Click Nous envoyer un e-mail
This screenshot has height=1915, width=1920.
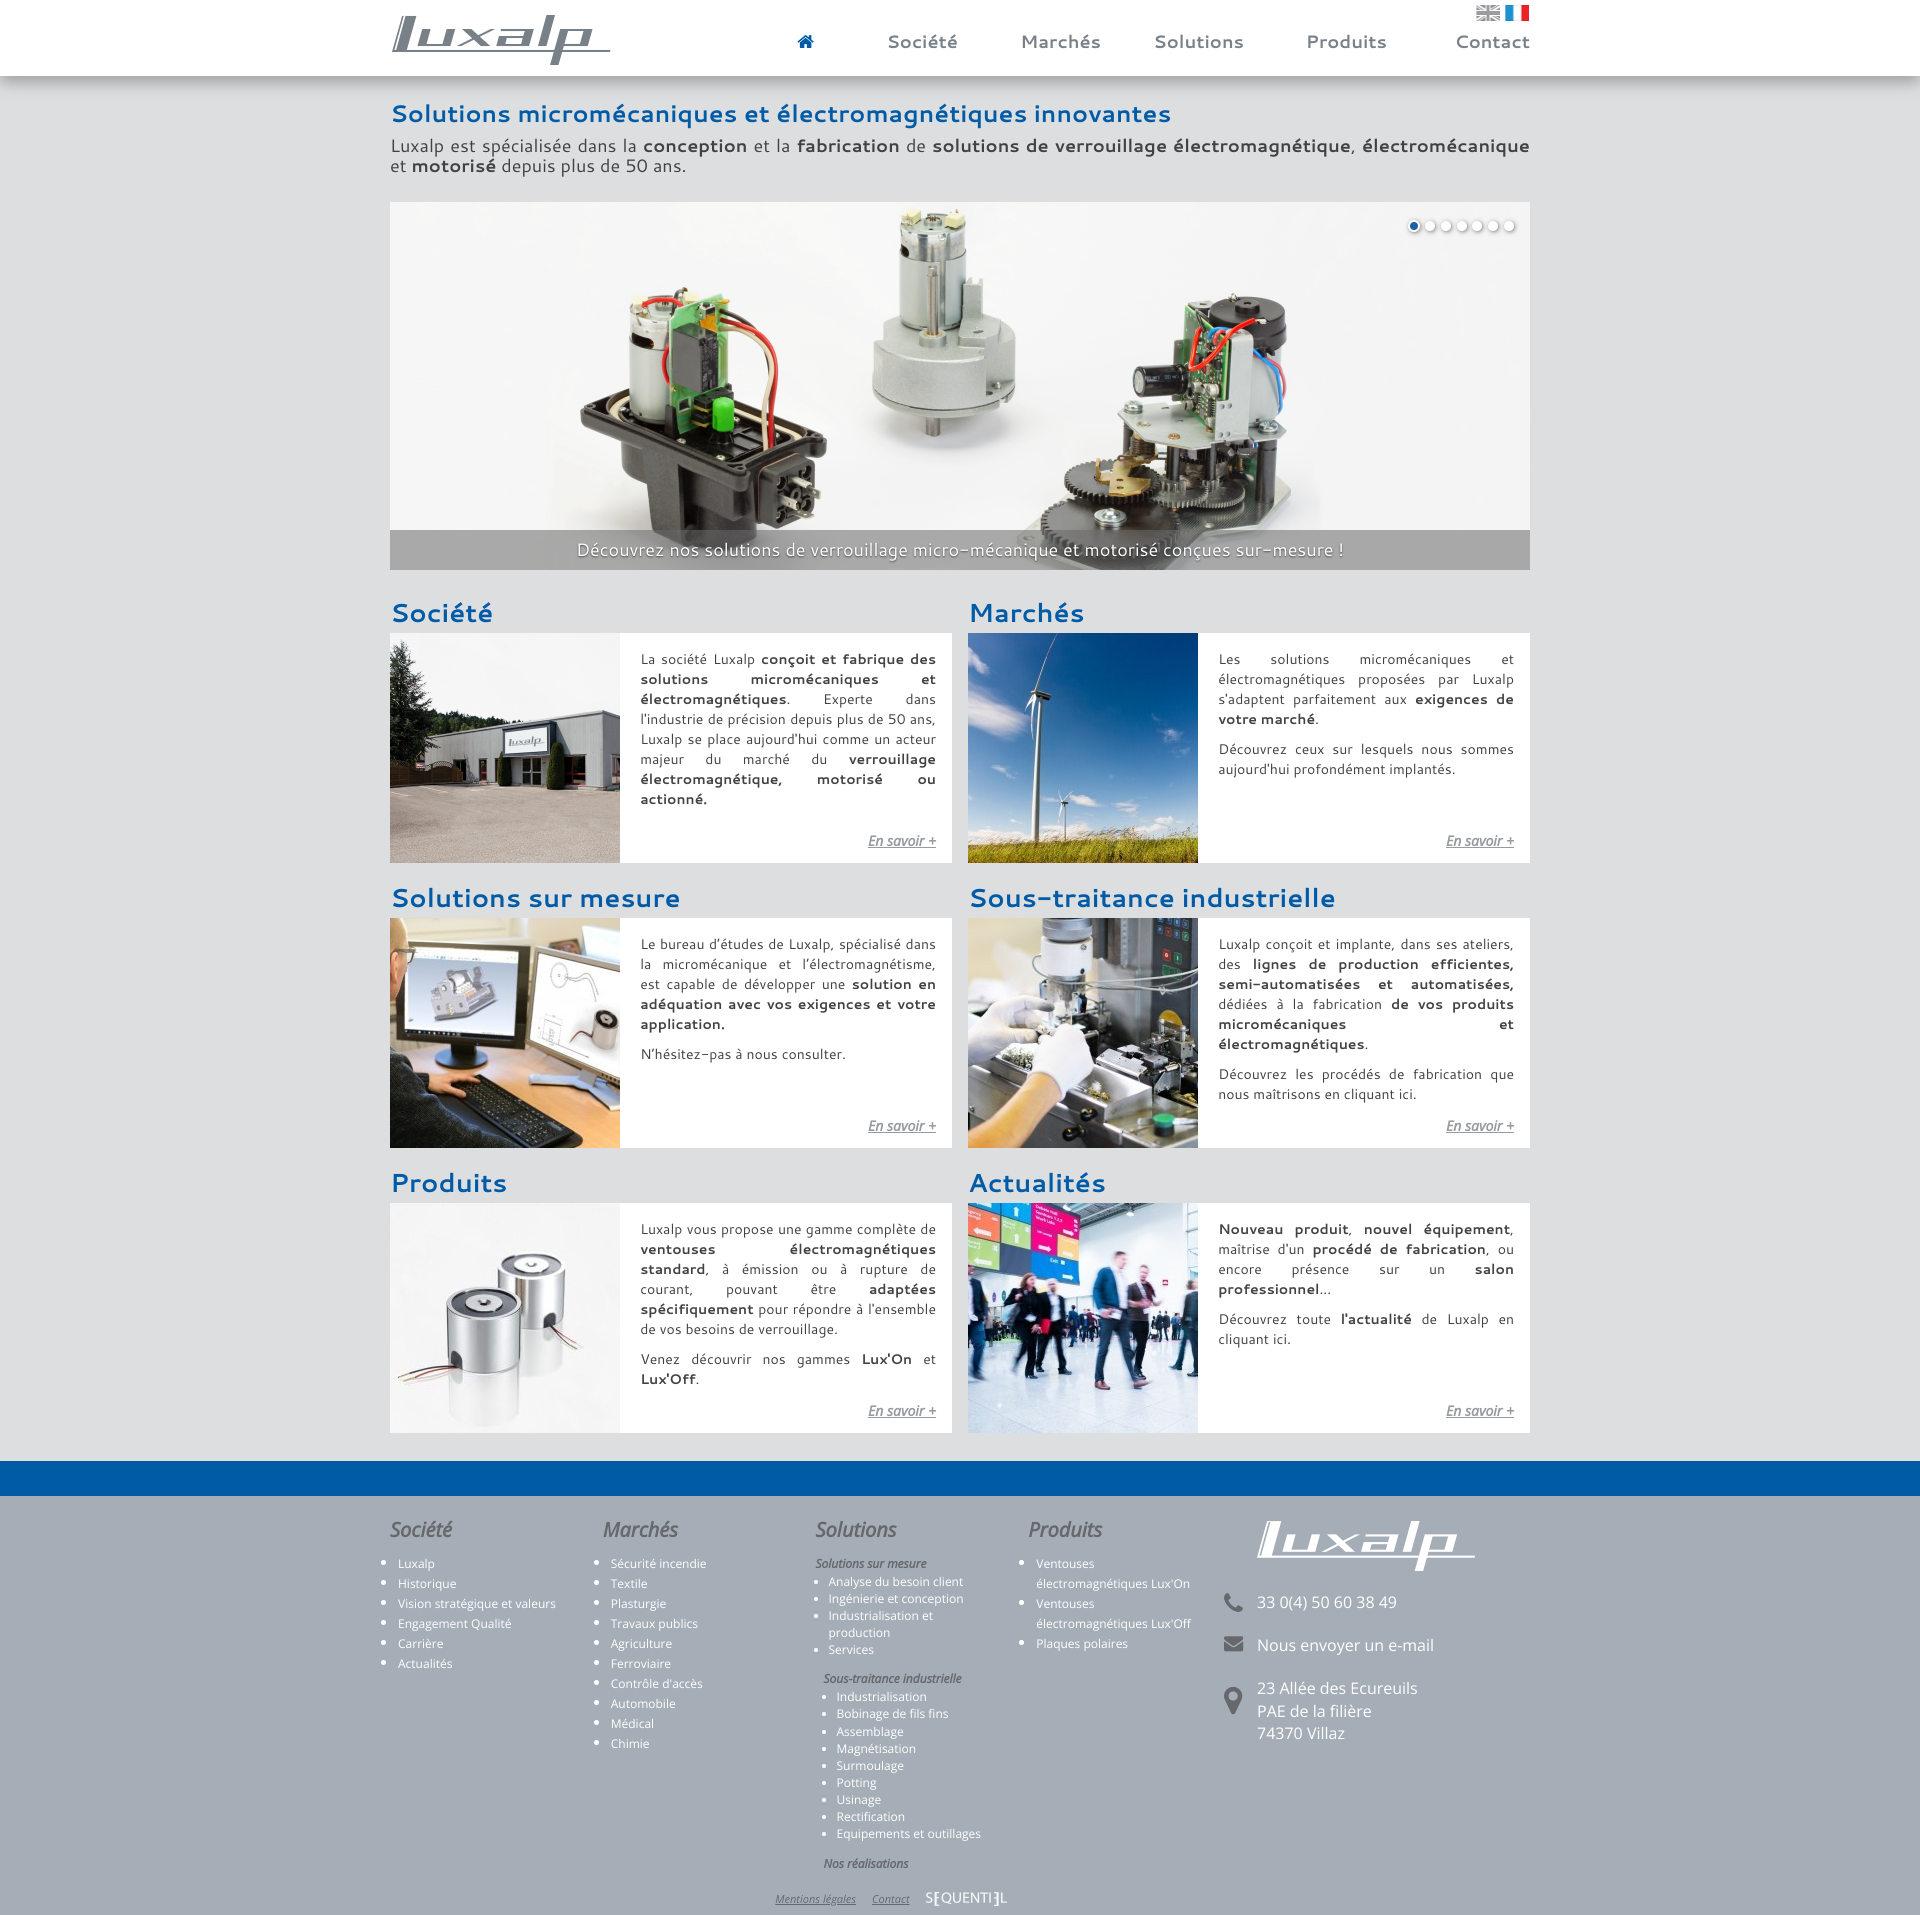[x=1345, y=1645]
